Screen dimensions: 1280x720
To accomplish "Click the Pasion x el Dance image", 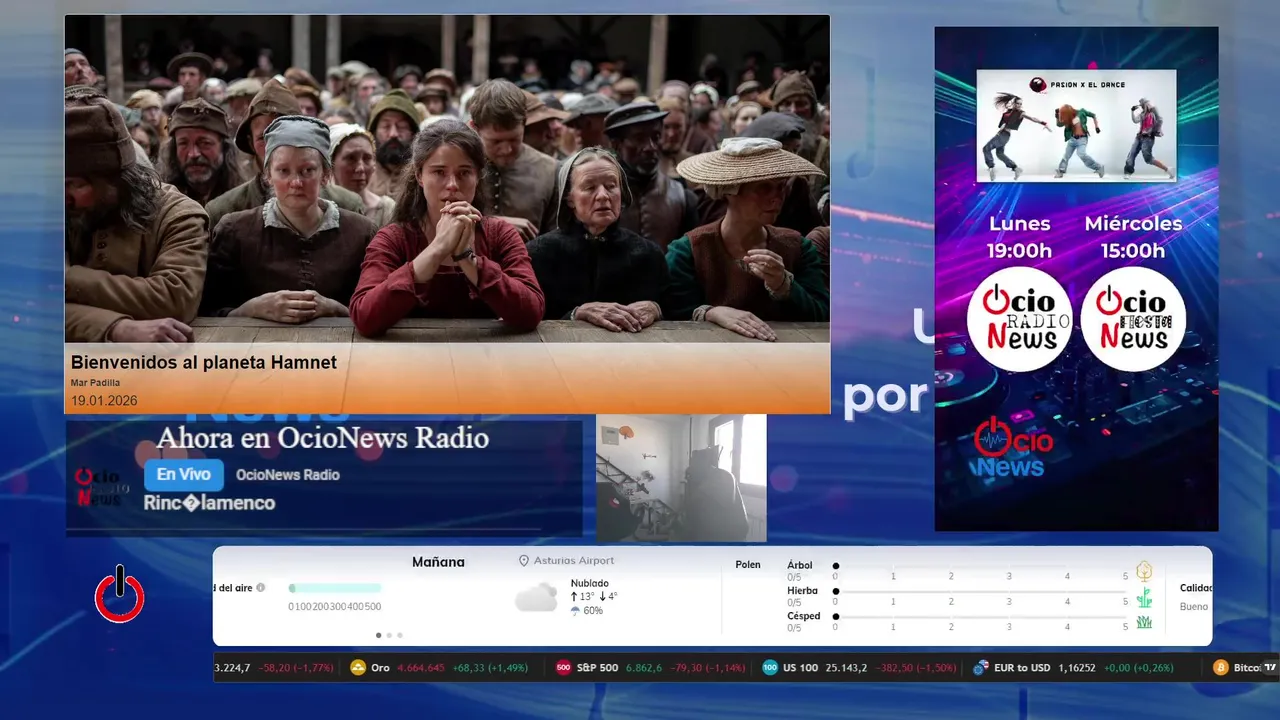I will [x=1076, y=125].
